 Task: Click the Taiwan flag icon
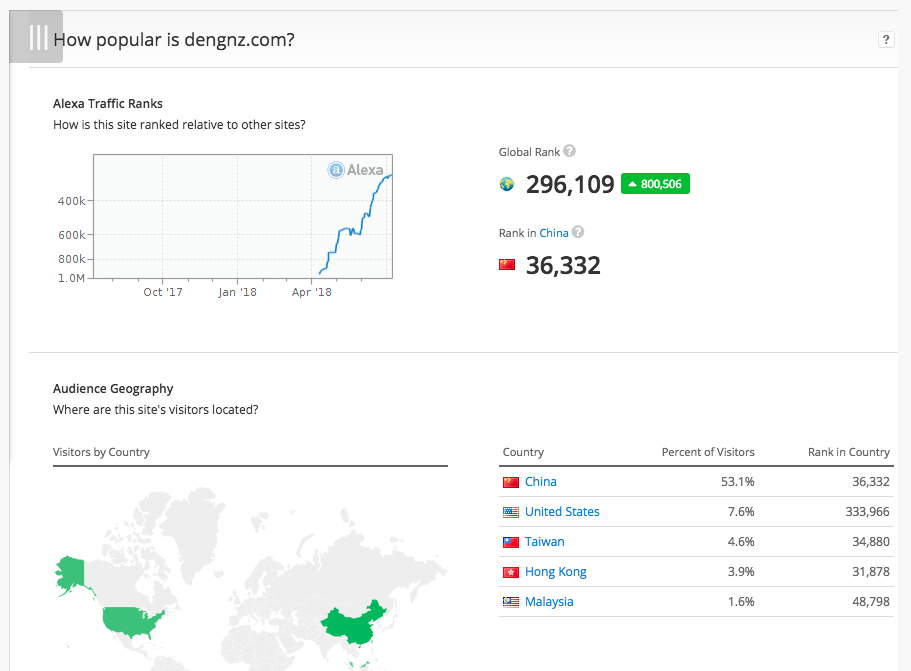pyautogui.click(x=511, y=542)
